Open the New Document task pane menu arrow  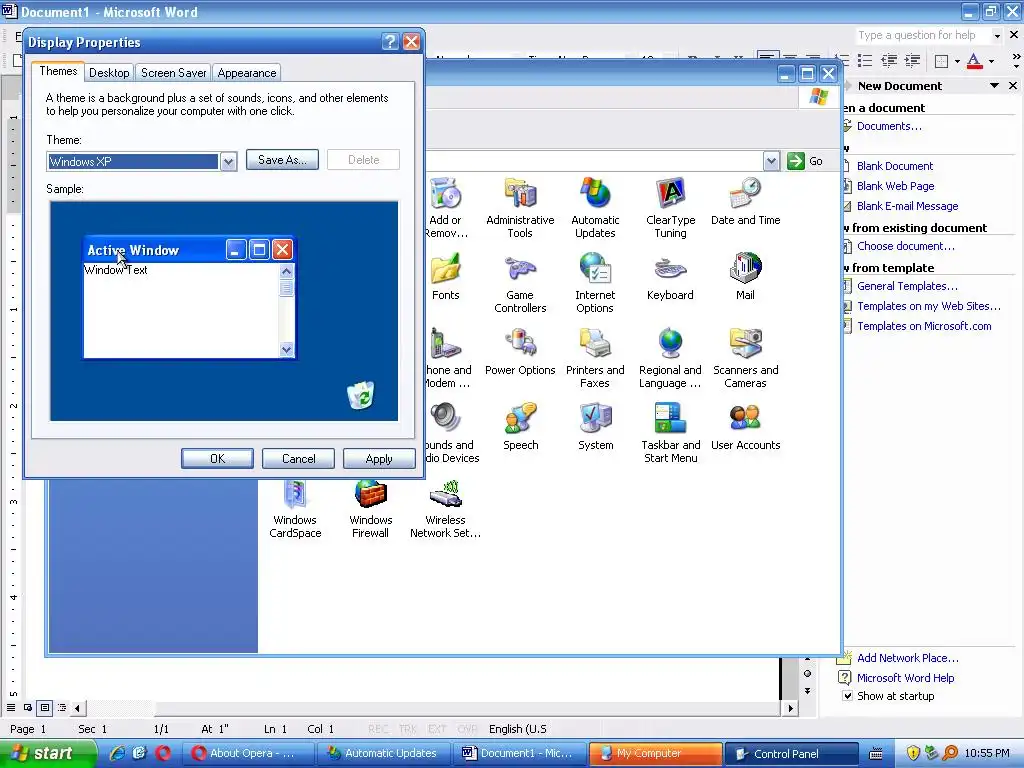[994, 86]
